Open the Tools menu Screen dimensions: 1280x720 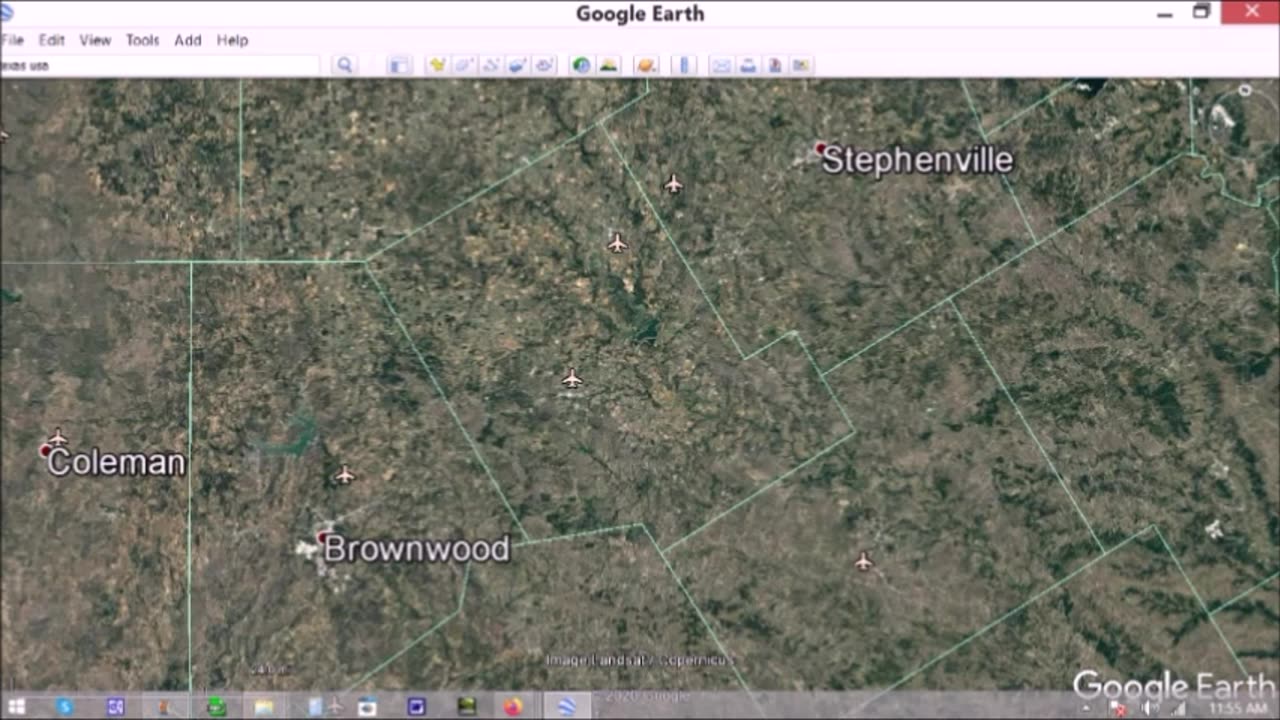(x=142, y=40)
